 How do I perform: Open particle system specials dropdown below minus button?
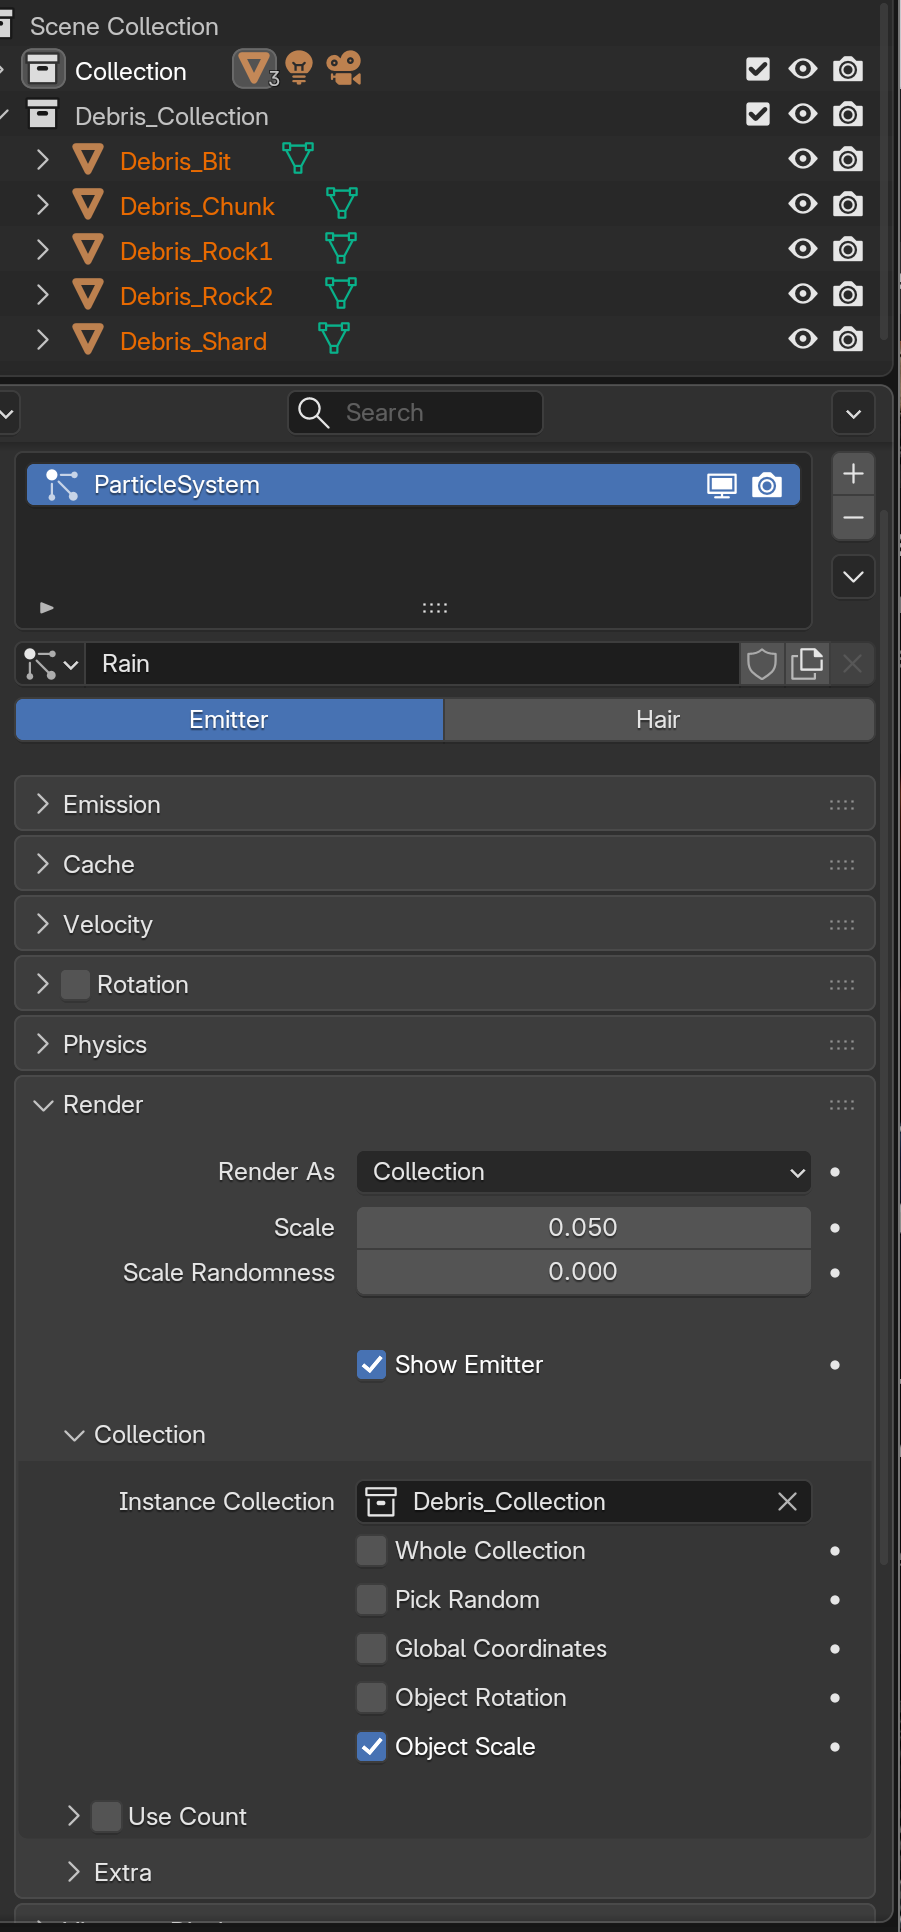coord(853,577)
